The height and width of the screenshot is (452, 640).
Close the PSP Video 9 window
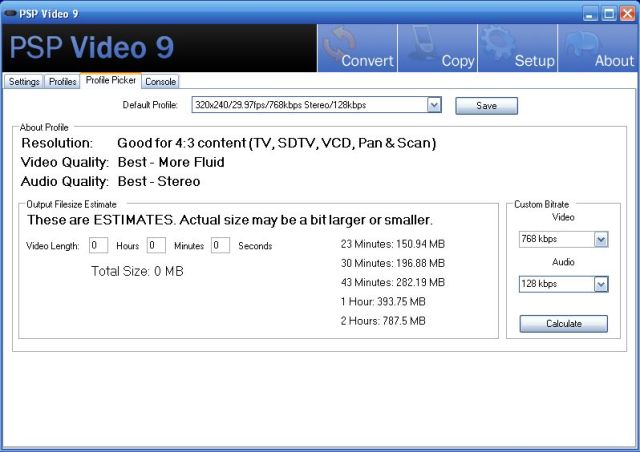tap(627, 13)
